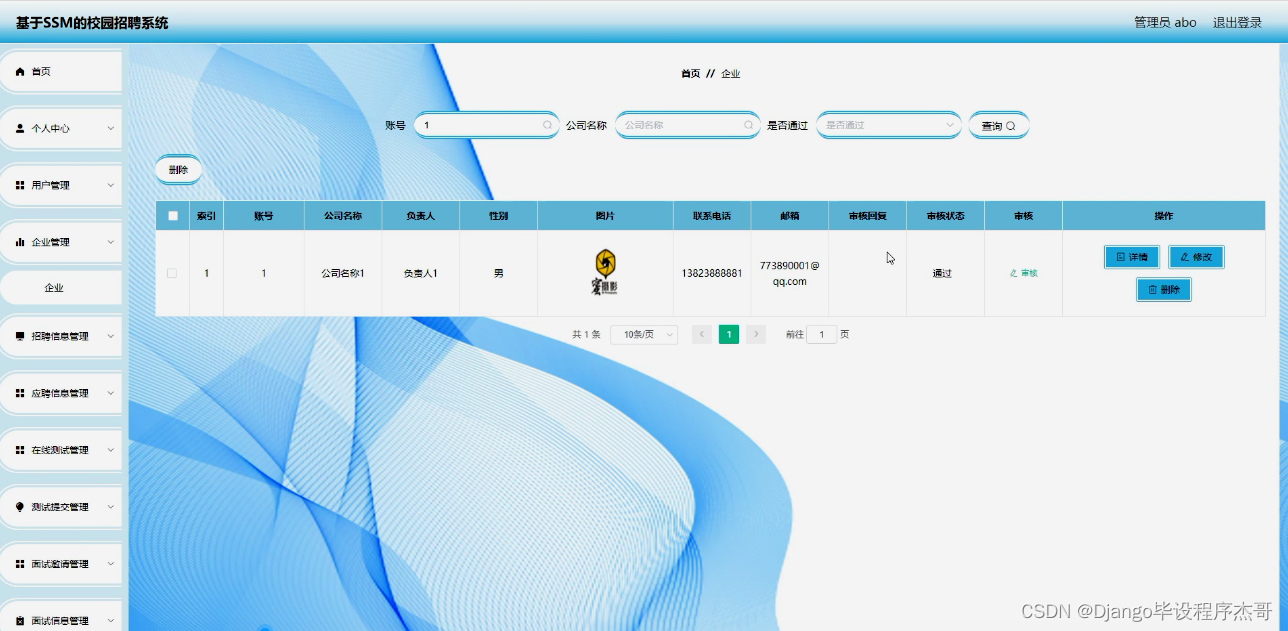Click the 删除 button above the table

coord(179,170)
